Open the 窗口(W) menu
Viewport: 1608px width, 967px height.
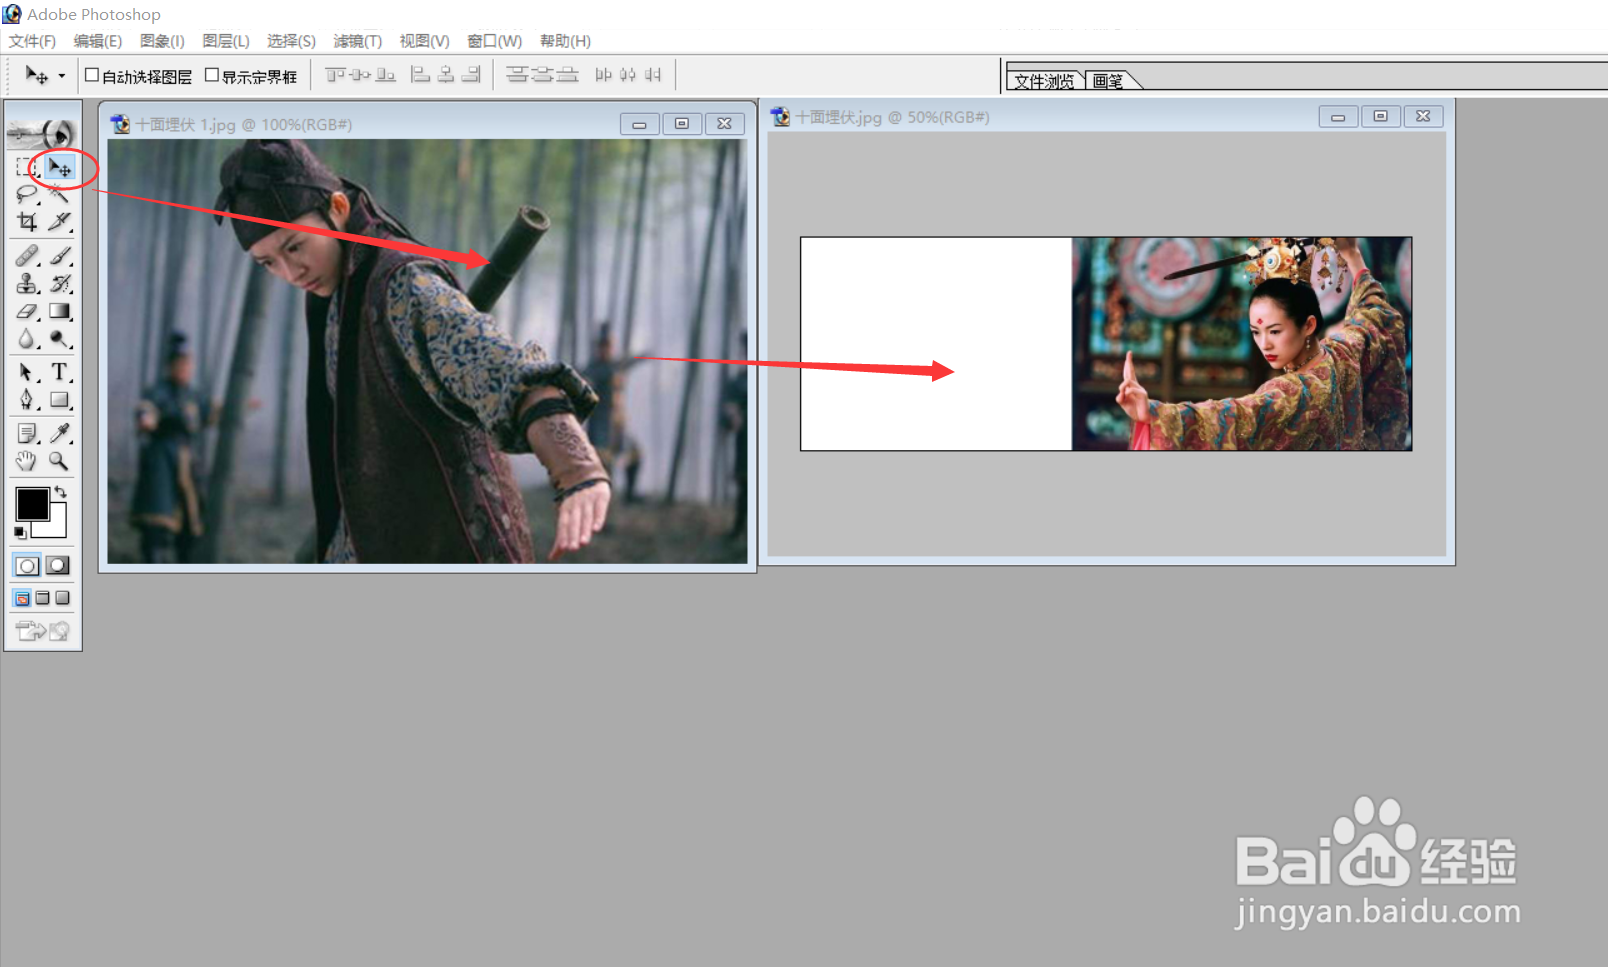tap(494, 41)
